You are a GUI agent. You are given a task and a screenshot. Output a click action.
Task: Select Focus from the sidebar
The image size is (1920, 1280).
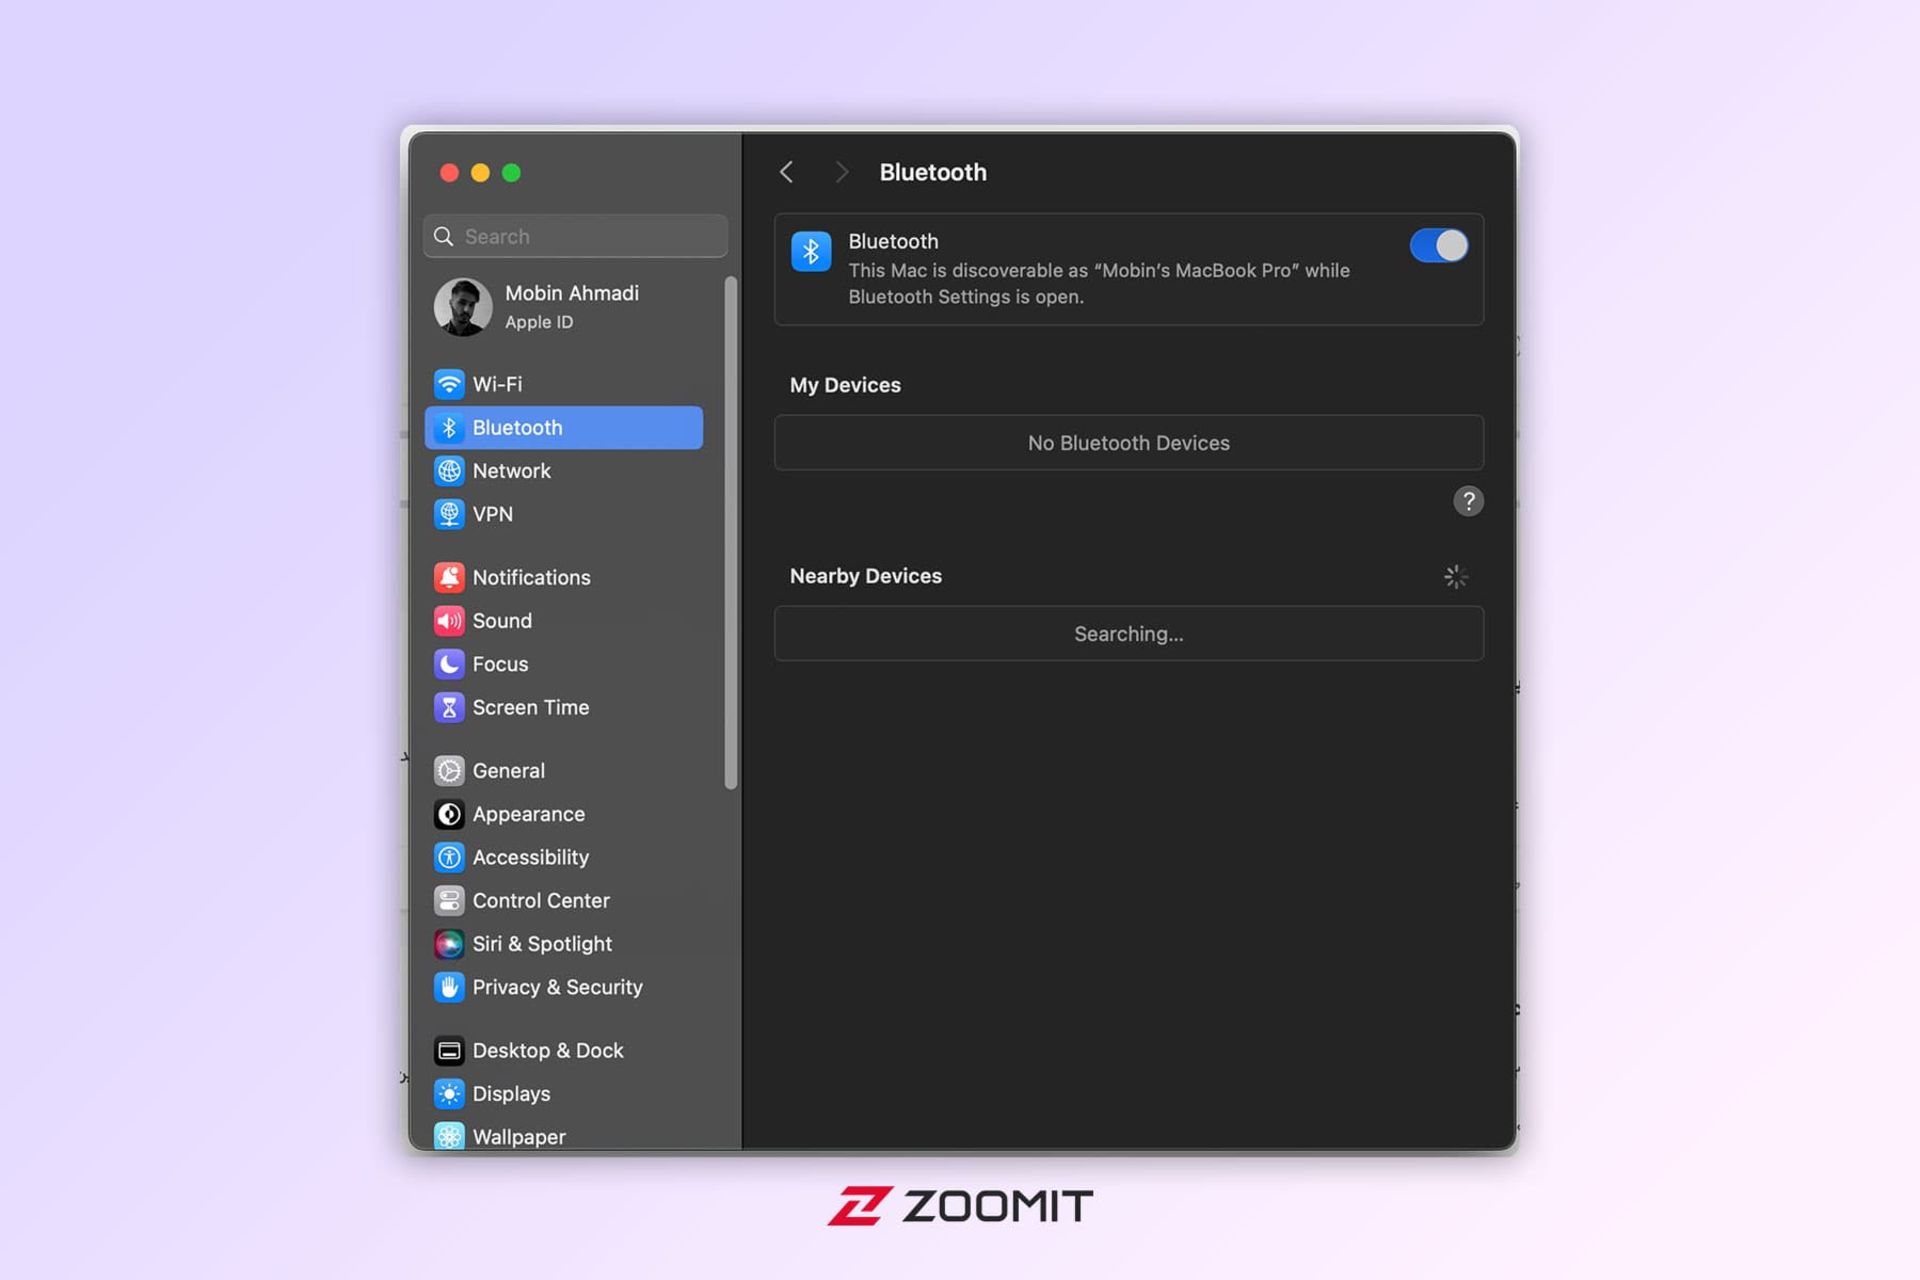click(x=500, y=663)
